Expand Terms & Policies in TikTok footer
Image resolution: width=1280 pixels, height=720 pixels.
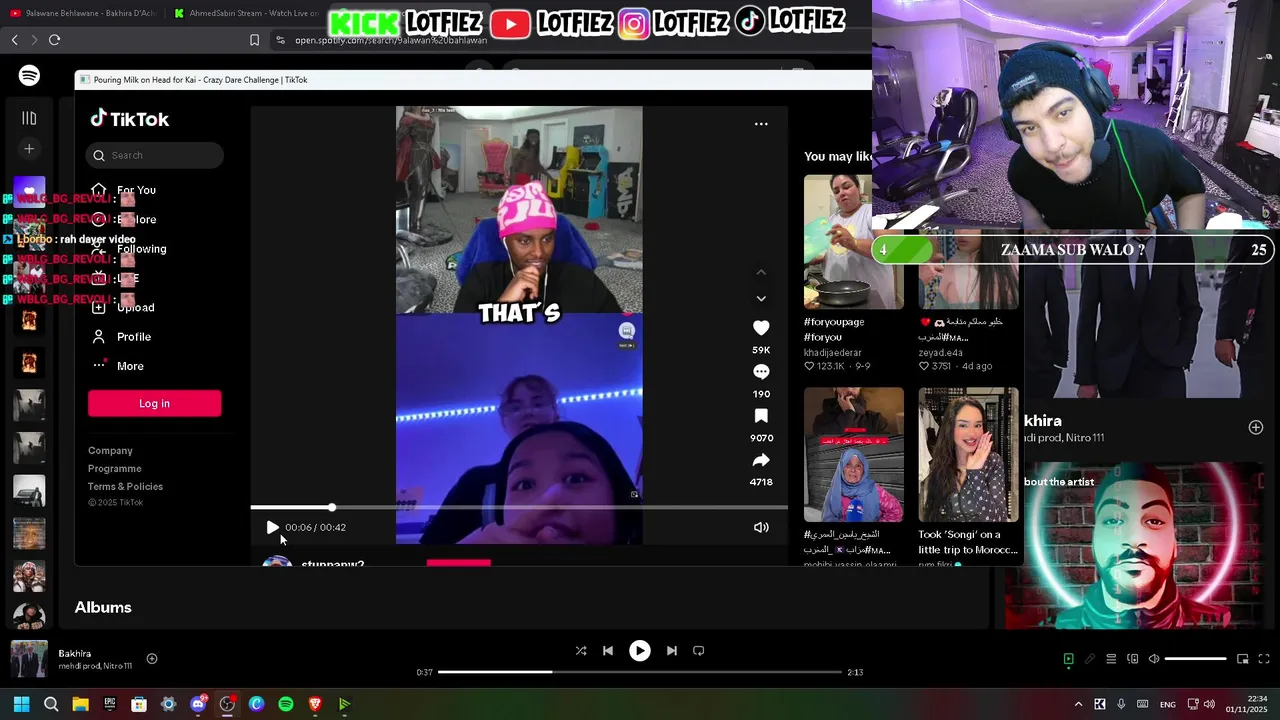125,487
